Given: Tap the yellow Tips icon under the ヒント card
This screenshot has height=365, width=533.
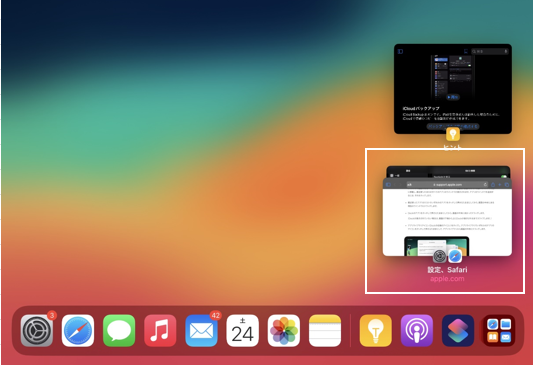Looking at the screenshot, I should [x=453, y=134].
